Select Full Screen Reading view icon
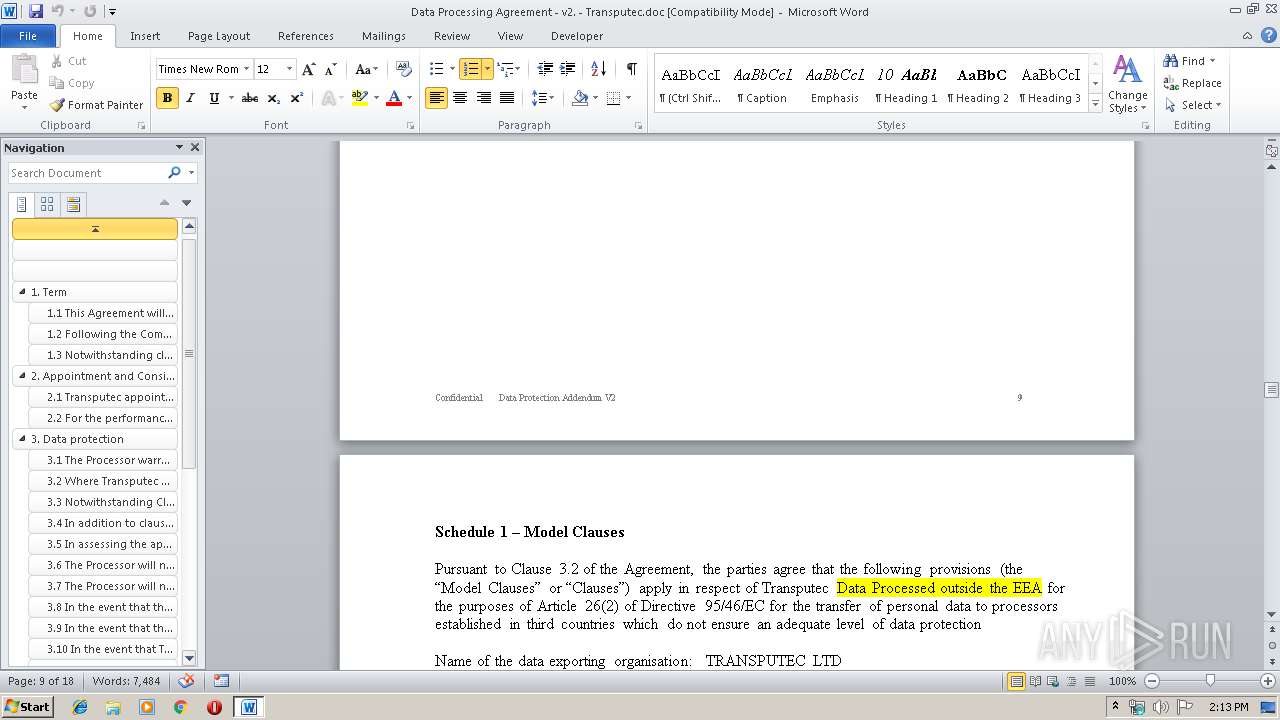Image resolution: width=1280 pixels, height=720 pixels. click(x=1035, y=681)
